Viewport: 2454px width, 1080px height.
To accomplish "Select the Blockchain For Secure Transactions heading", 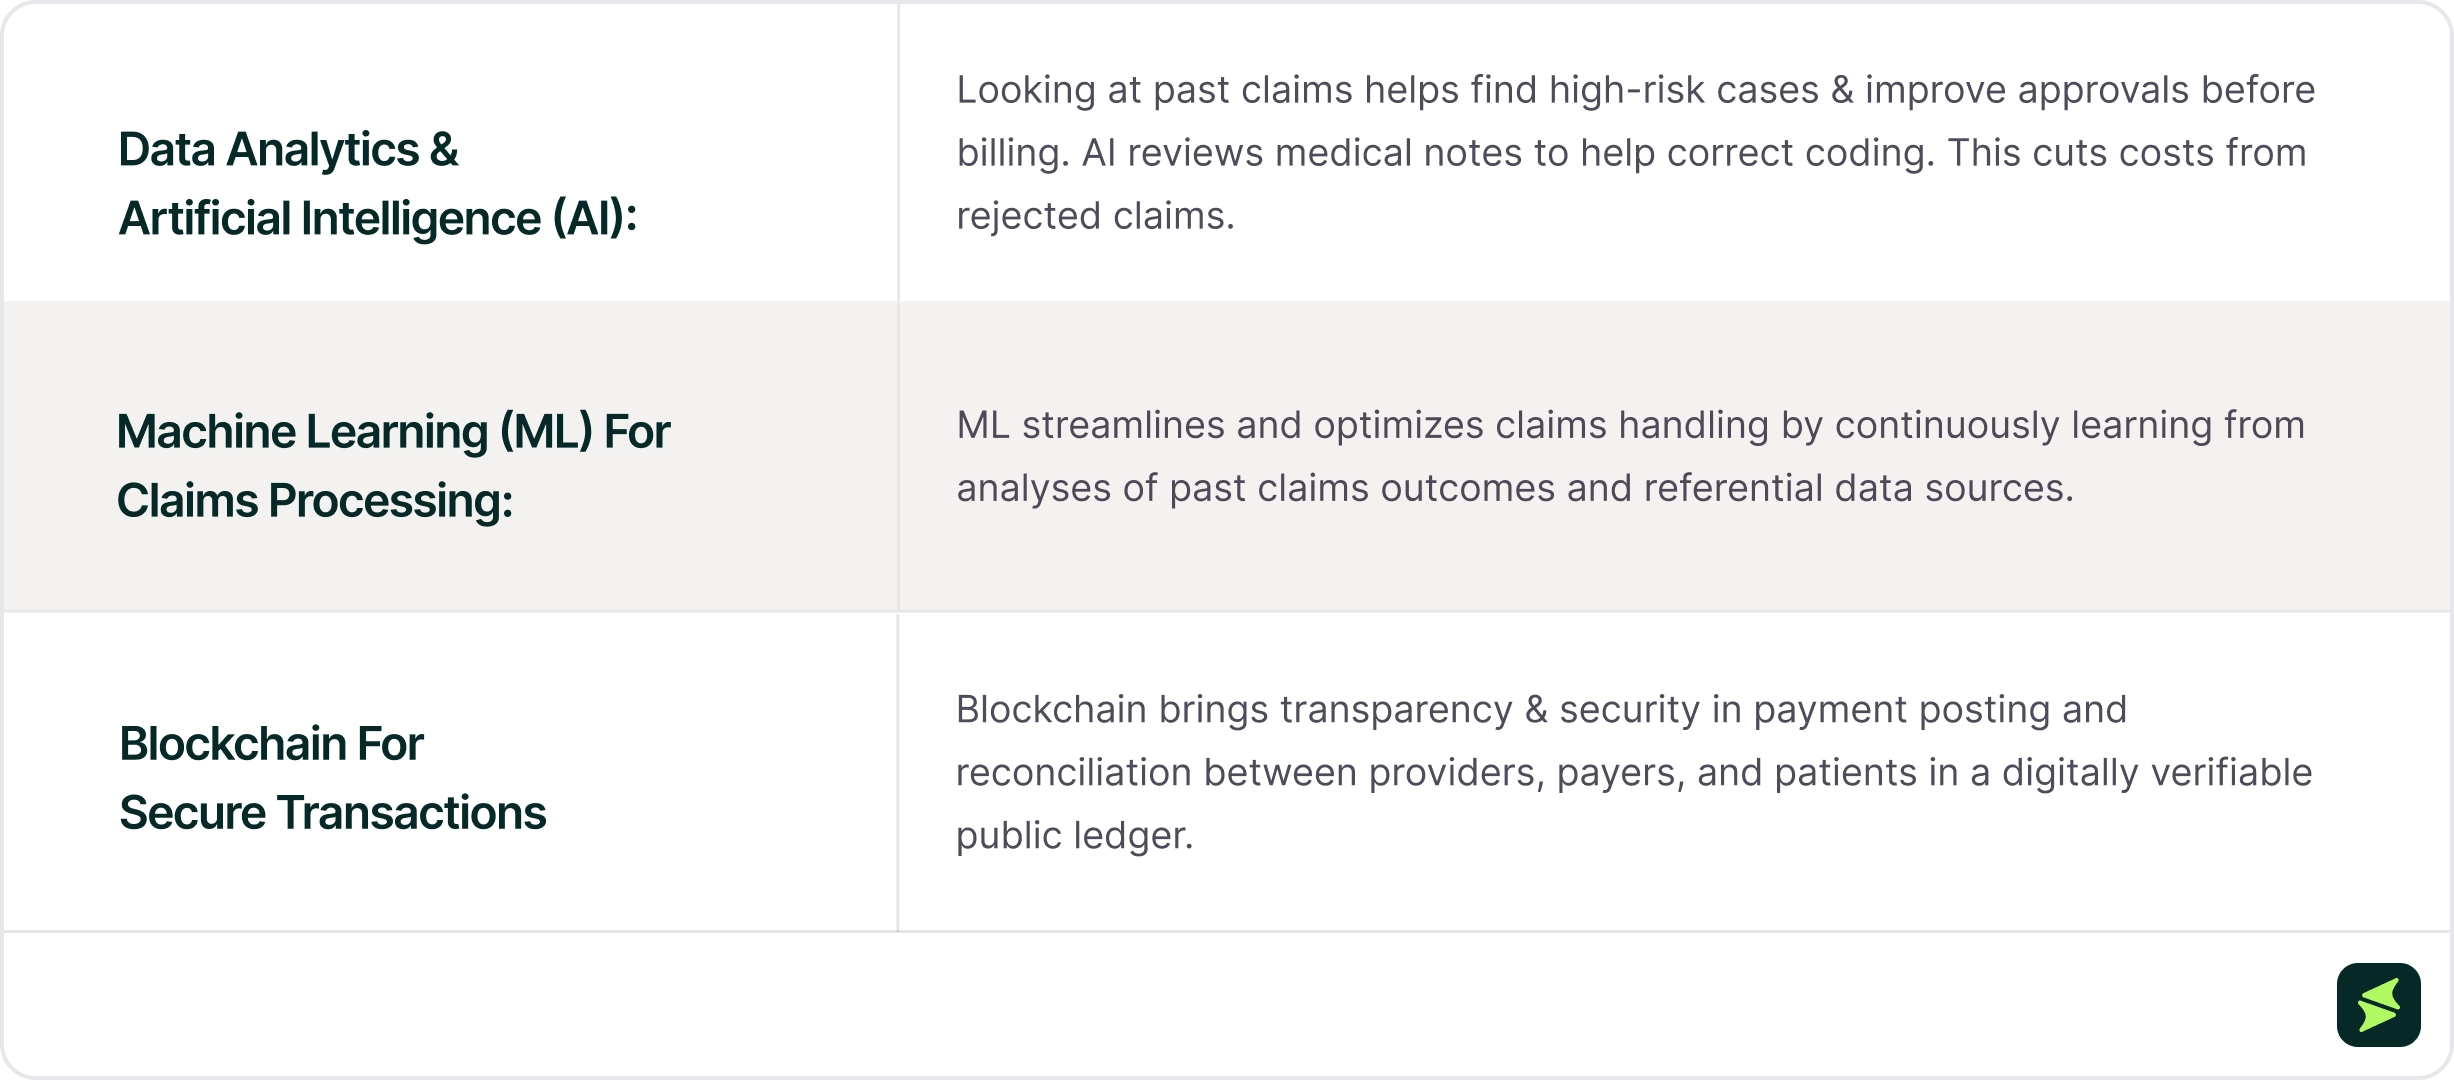I will coord(332,778).
